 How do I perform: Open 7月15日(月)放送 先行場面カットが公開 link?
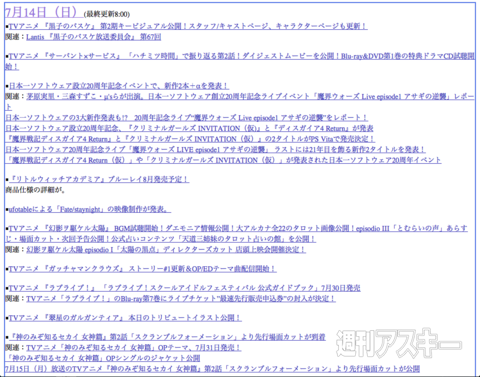[212, 369]
